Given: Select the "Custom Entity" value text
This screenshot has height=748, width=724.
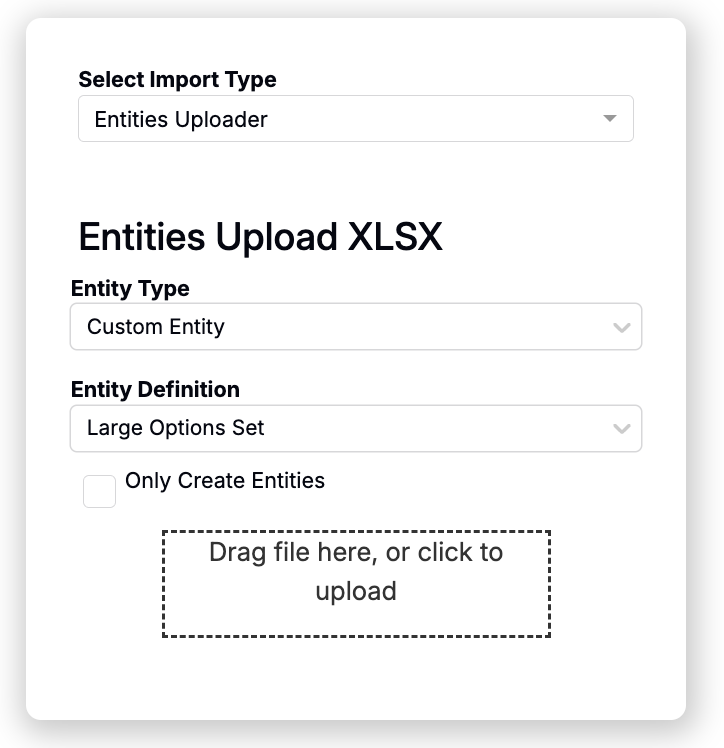Looking at the screenshot, I should tap(156, 327).
